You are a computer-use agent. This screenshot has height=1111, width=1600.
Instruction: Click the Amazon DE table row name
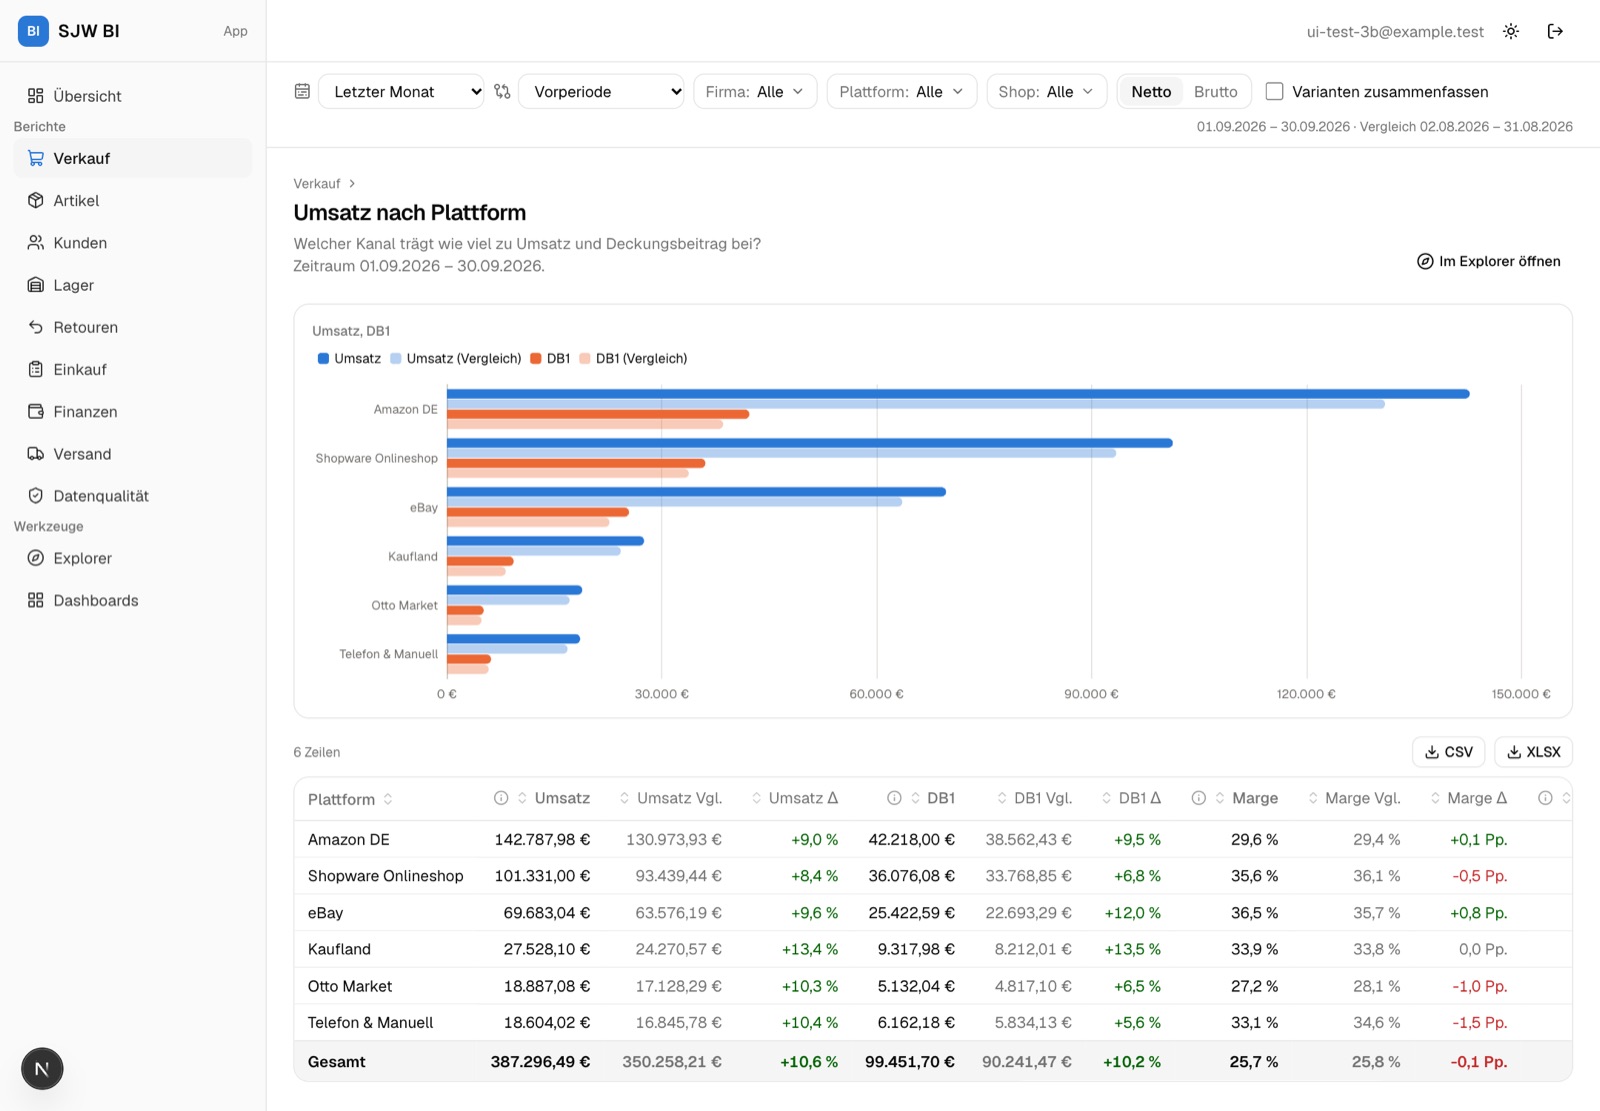point(348,840)
